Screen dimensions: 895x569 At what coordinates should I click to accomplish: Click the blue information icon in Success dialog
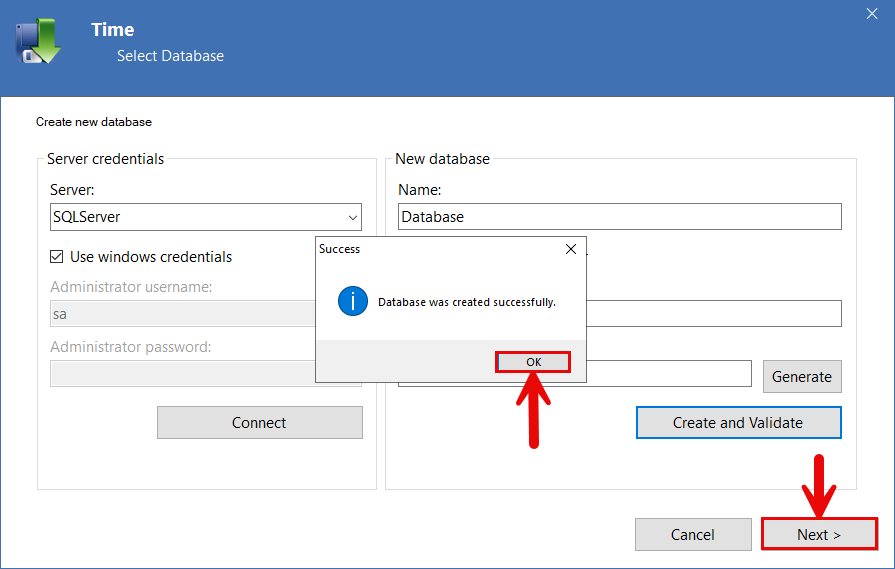coord(353,301)
